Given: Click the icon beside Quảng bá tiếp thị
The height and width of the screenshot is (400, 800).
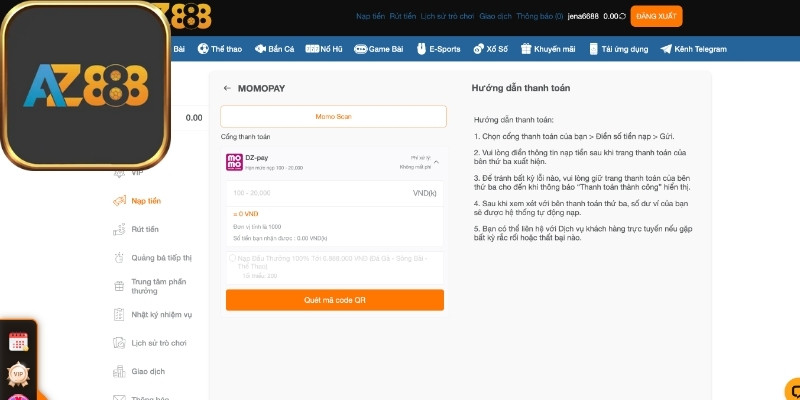Looking at the screenshot, I should coord(119,258).
